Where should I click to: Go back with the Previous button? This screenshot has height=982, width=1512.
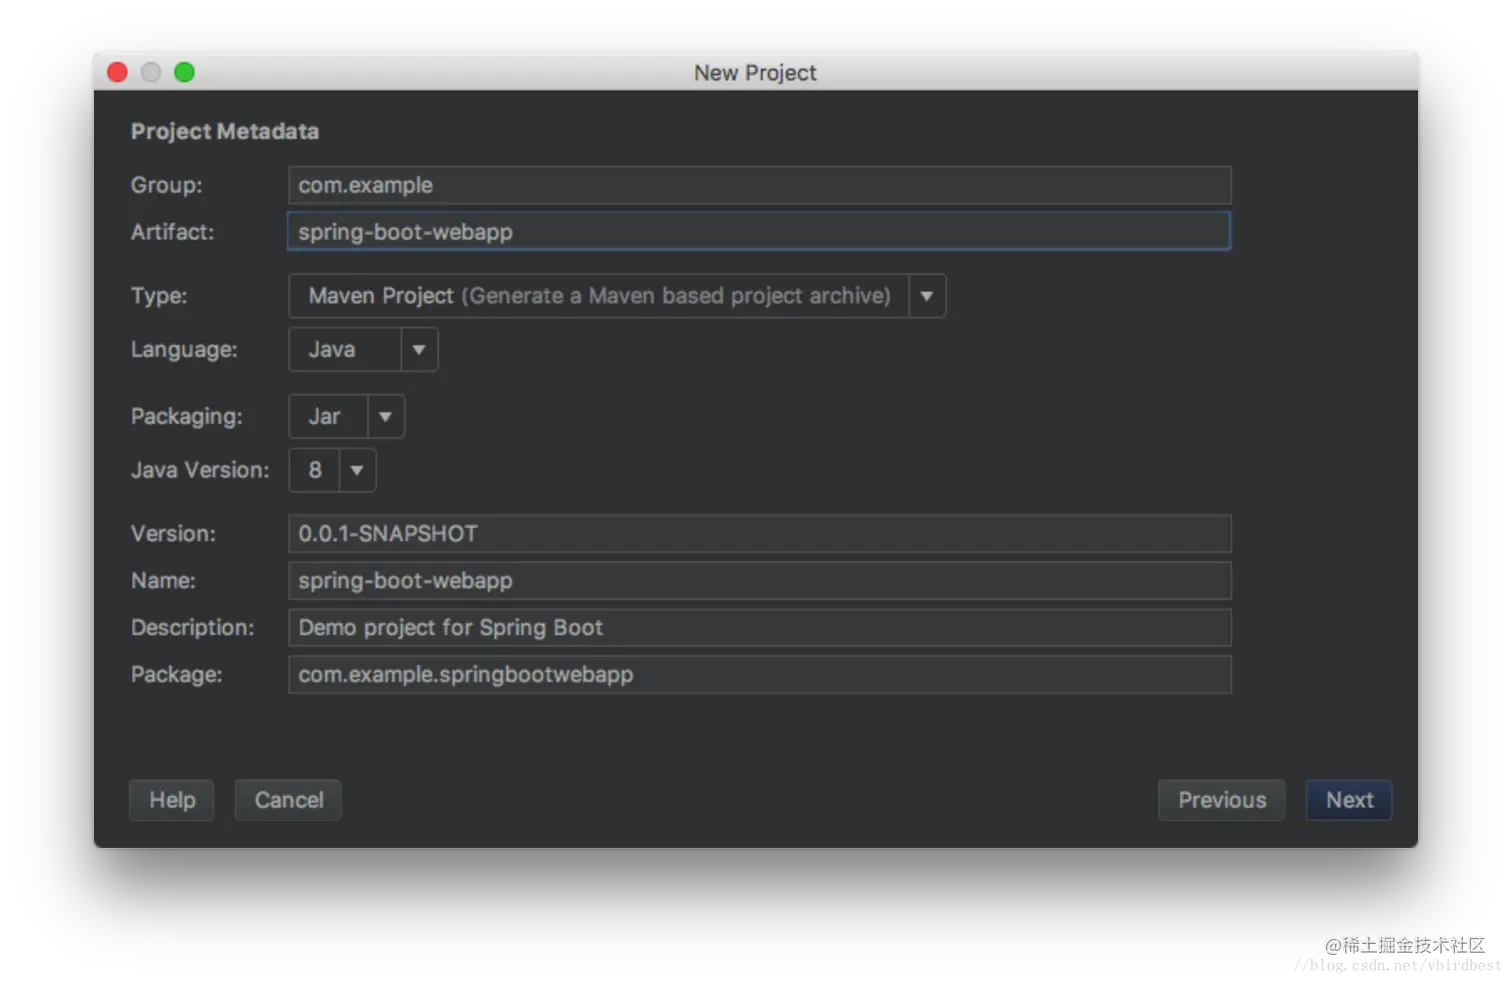pos(1222,800)
